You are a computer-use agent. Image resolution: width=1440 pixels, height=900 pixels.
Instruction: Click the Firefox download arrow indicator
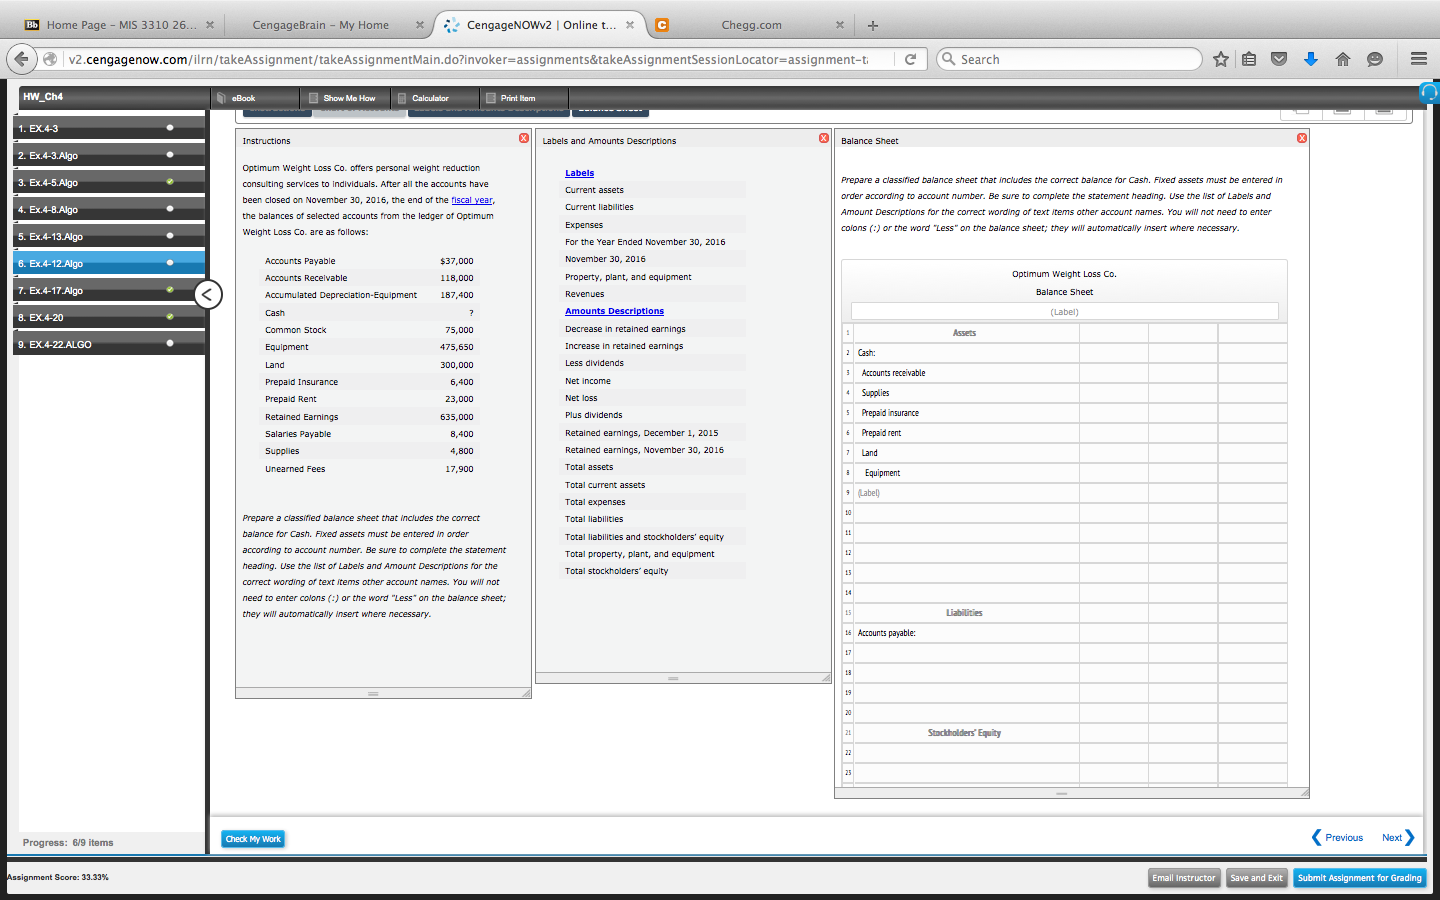click(x=1311, y=59)
